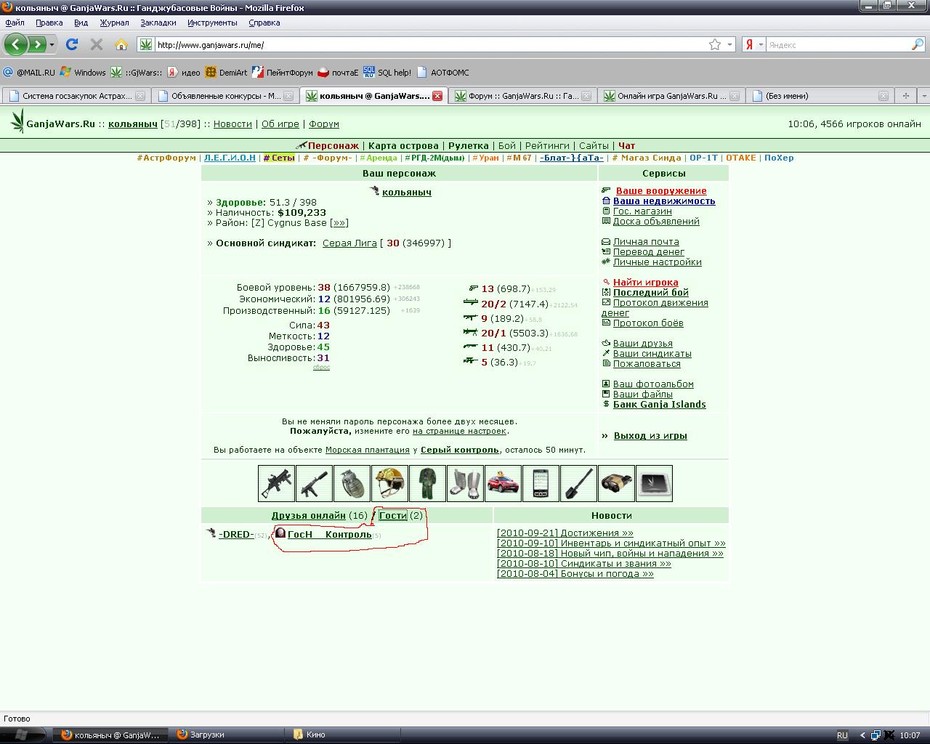Switch to Кино taskbar folder
This screenshot has width=930, height=744.
[344, 735]
